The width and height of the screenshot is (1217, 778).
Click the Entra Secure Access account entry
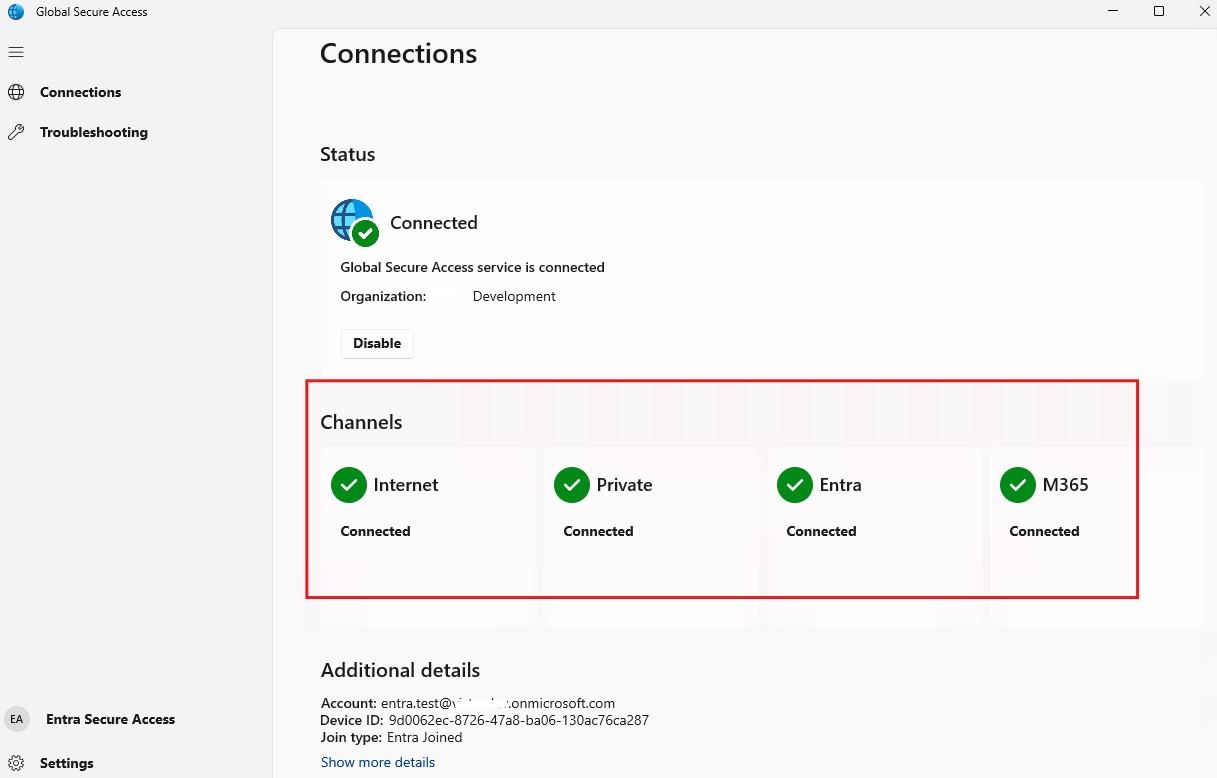(110, 718)
